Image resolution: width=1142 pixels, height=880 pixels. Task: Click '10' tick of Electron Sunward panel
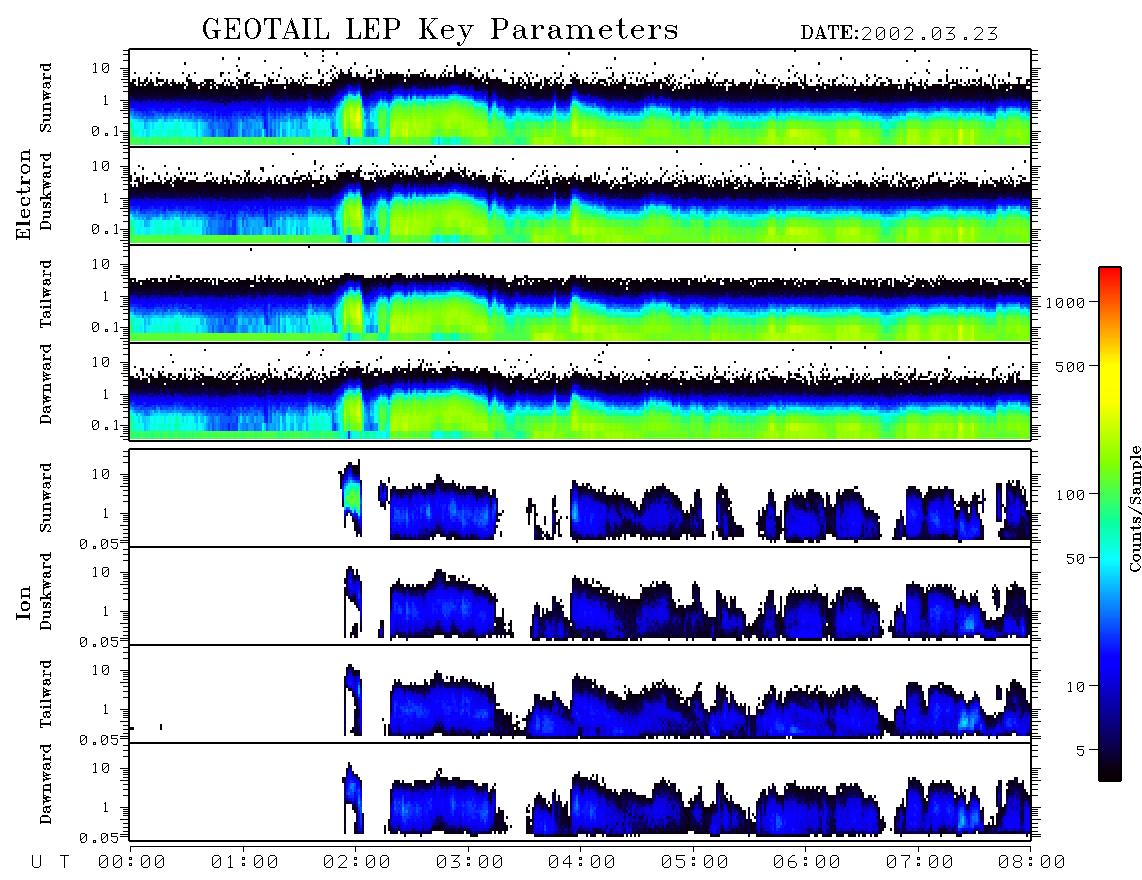coord(101,68)
